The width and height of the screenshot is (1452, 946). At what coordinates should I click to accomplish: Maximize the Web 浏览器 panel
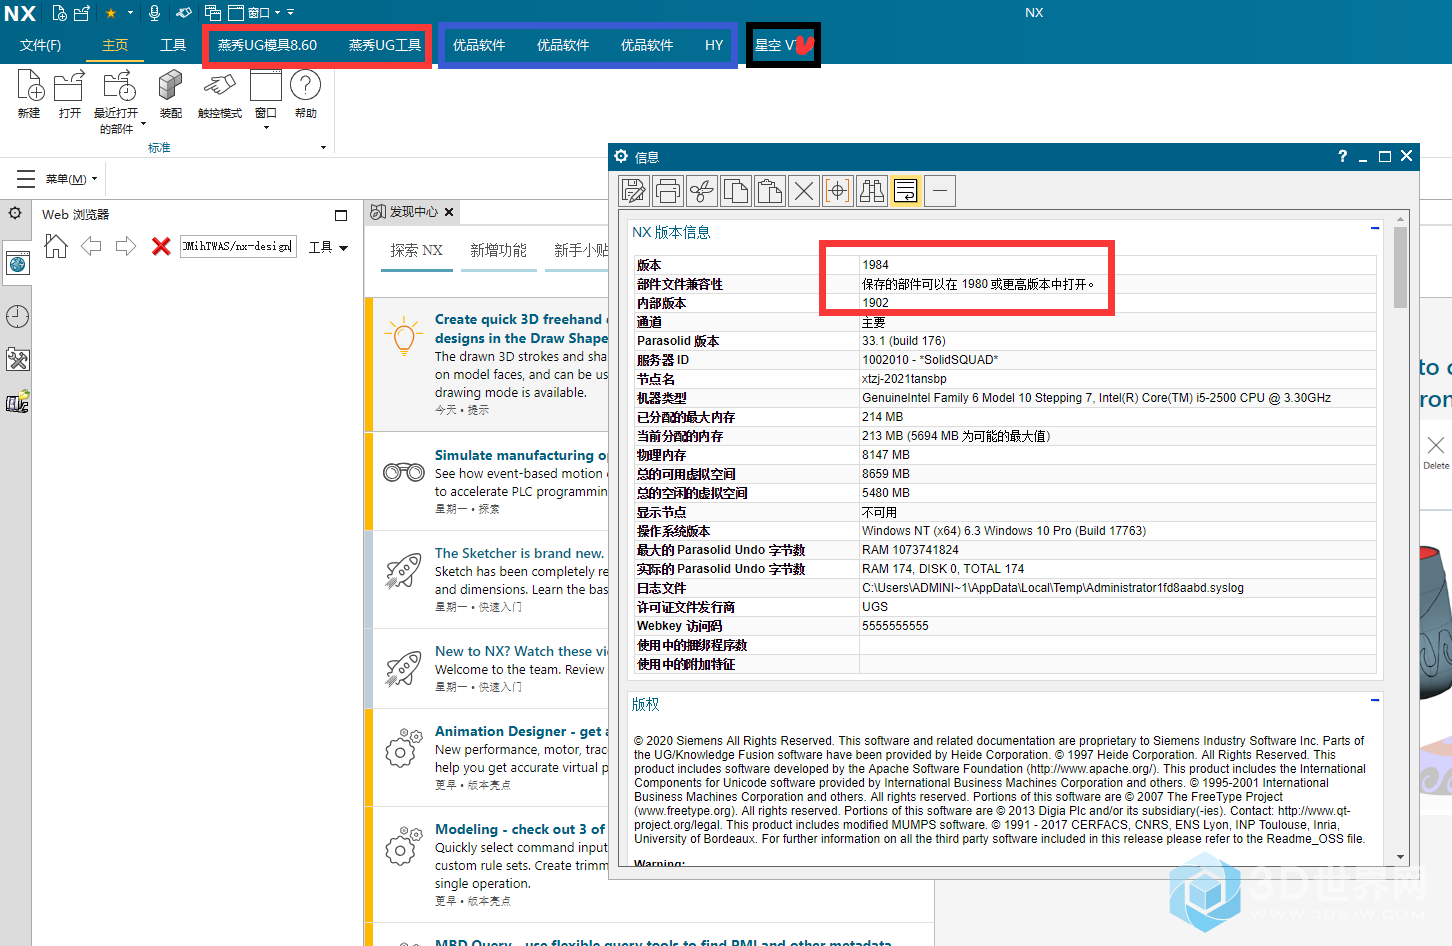coord(341,215)
